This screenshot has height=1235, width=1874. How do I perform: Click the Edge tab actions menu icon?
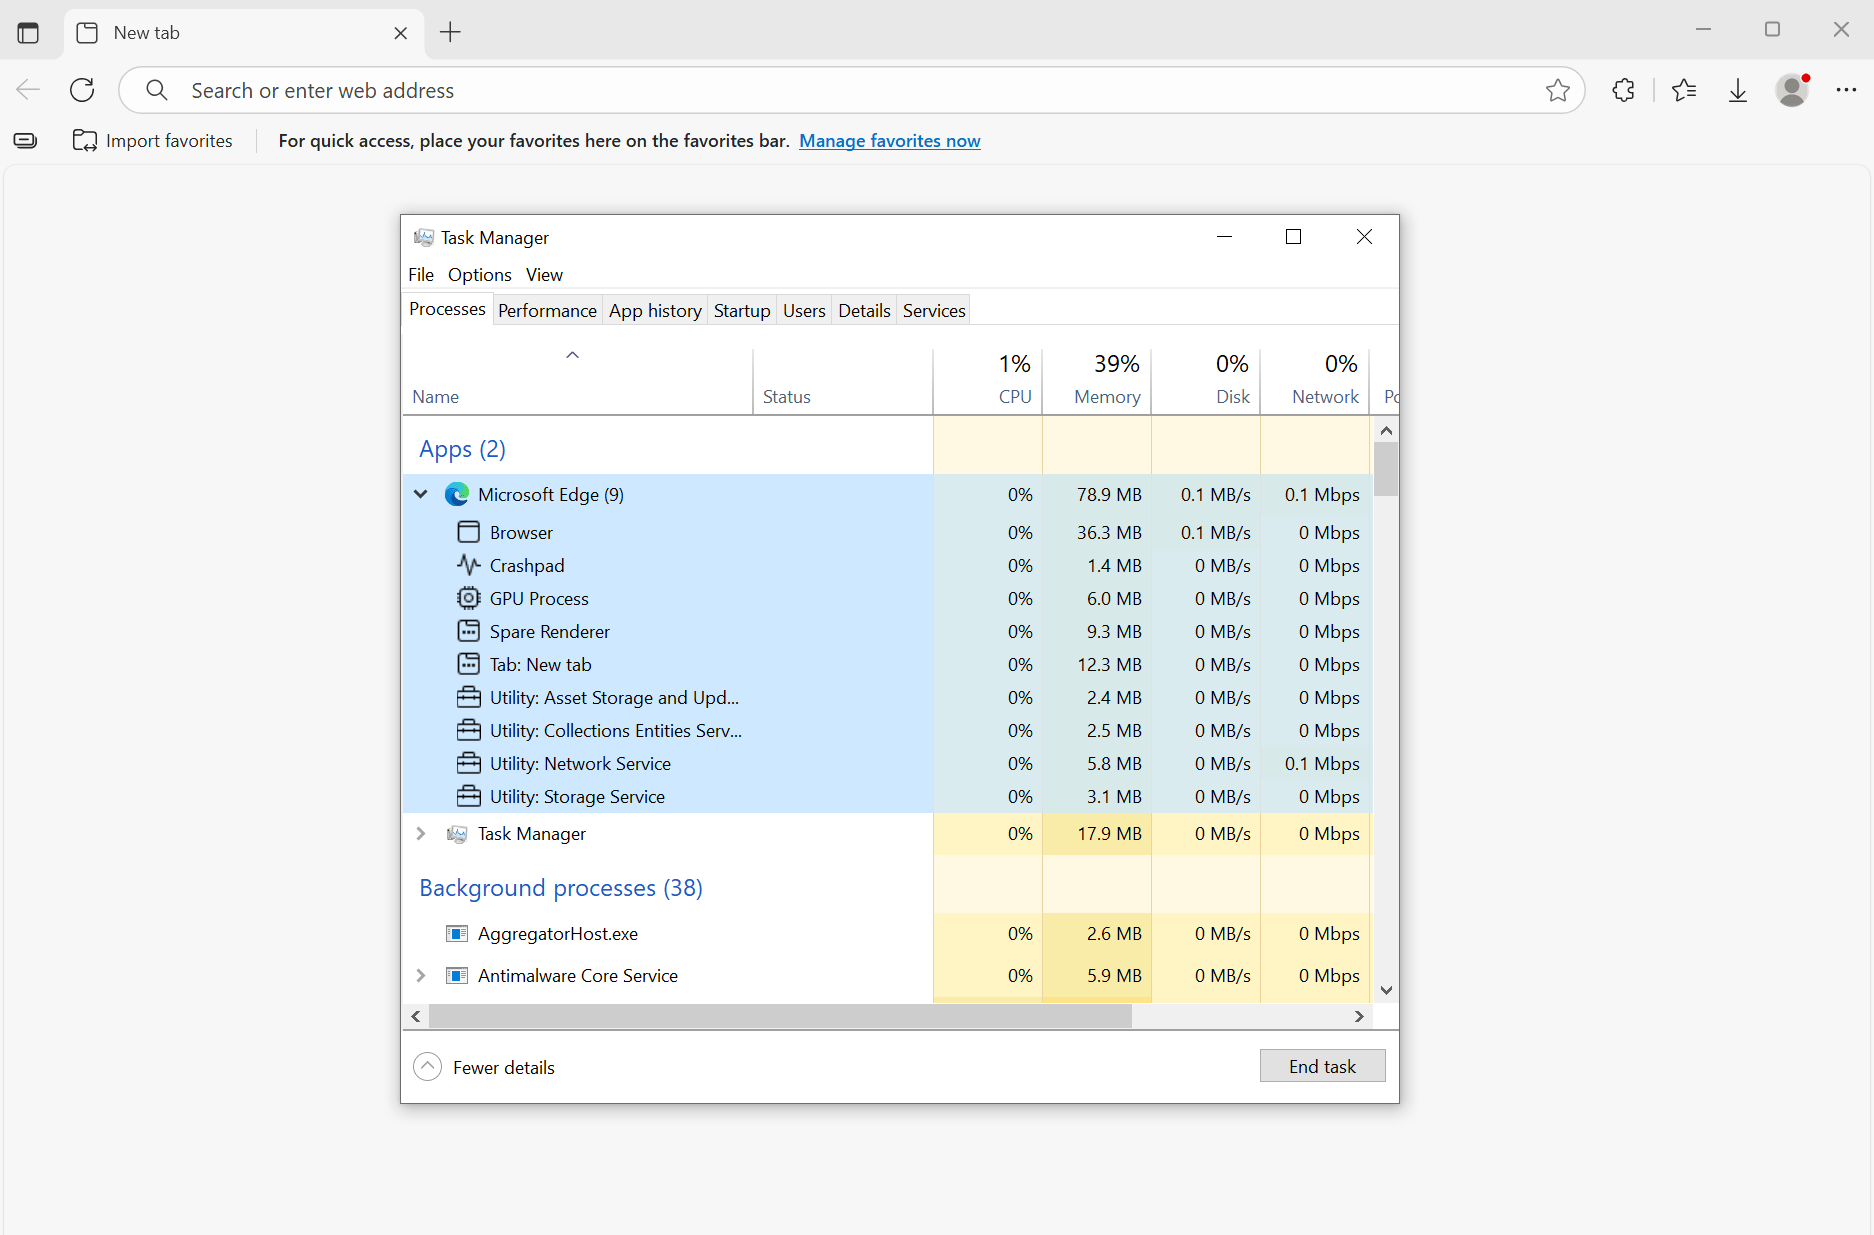pos(28,33)
